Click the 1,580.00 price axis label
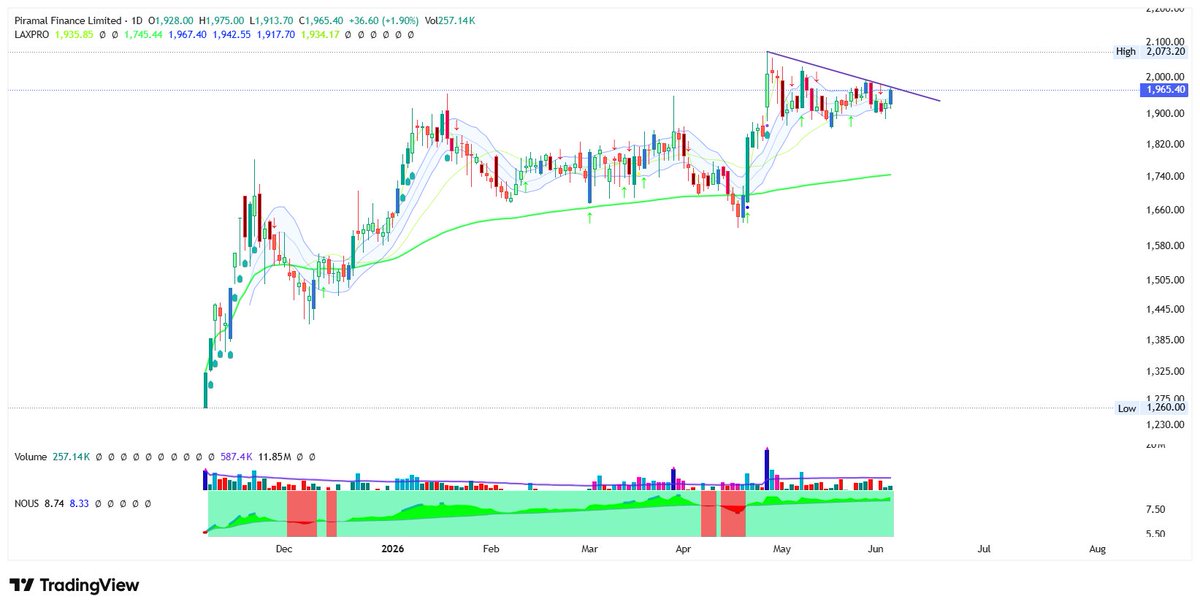Image resolution: width=1200 pixels, height=610 pixels. (1164, 245)
